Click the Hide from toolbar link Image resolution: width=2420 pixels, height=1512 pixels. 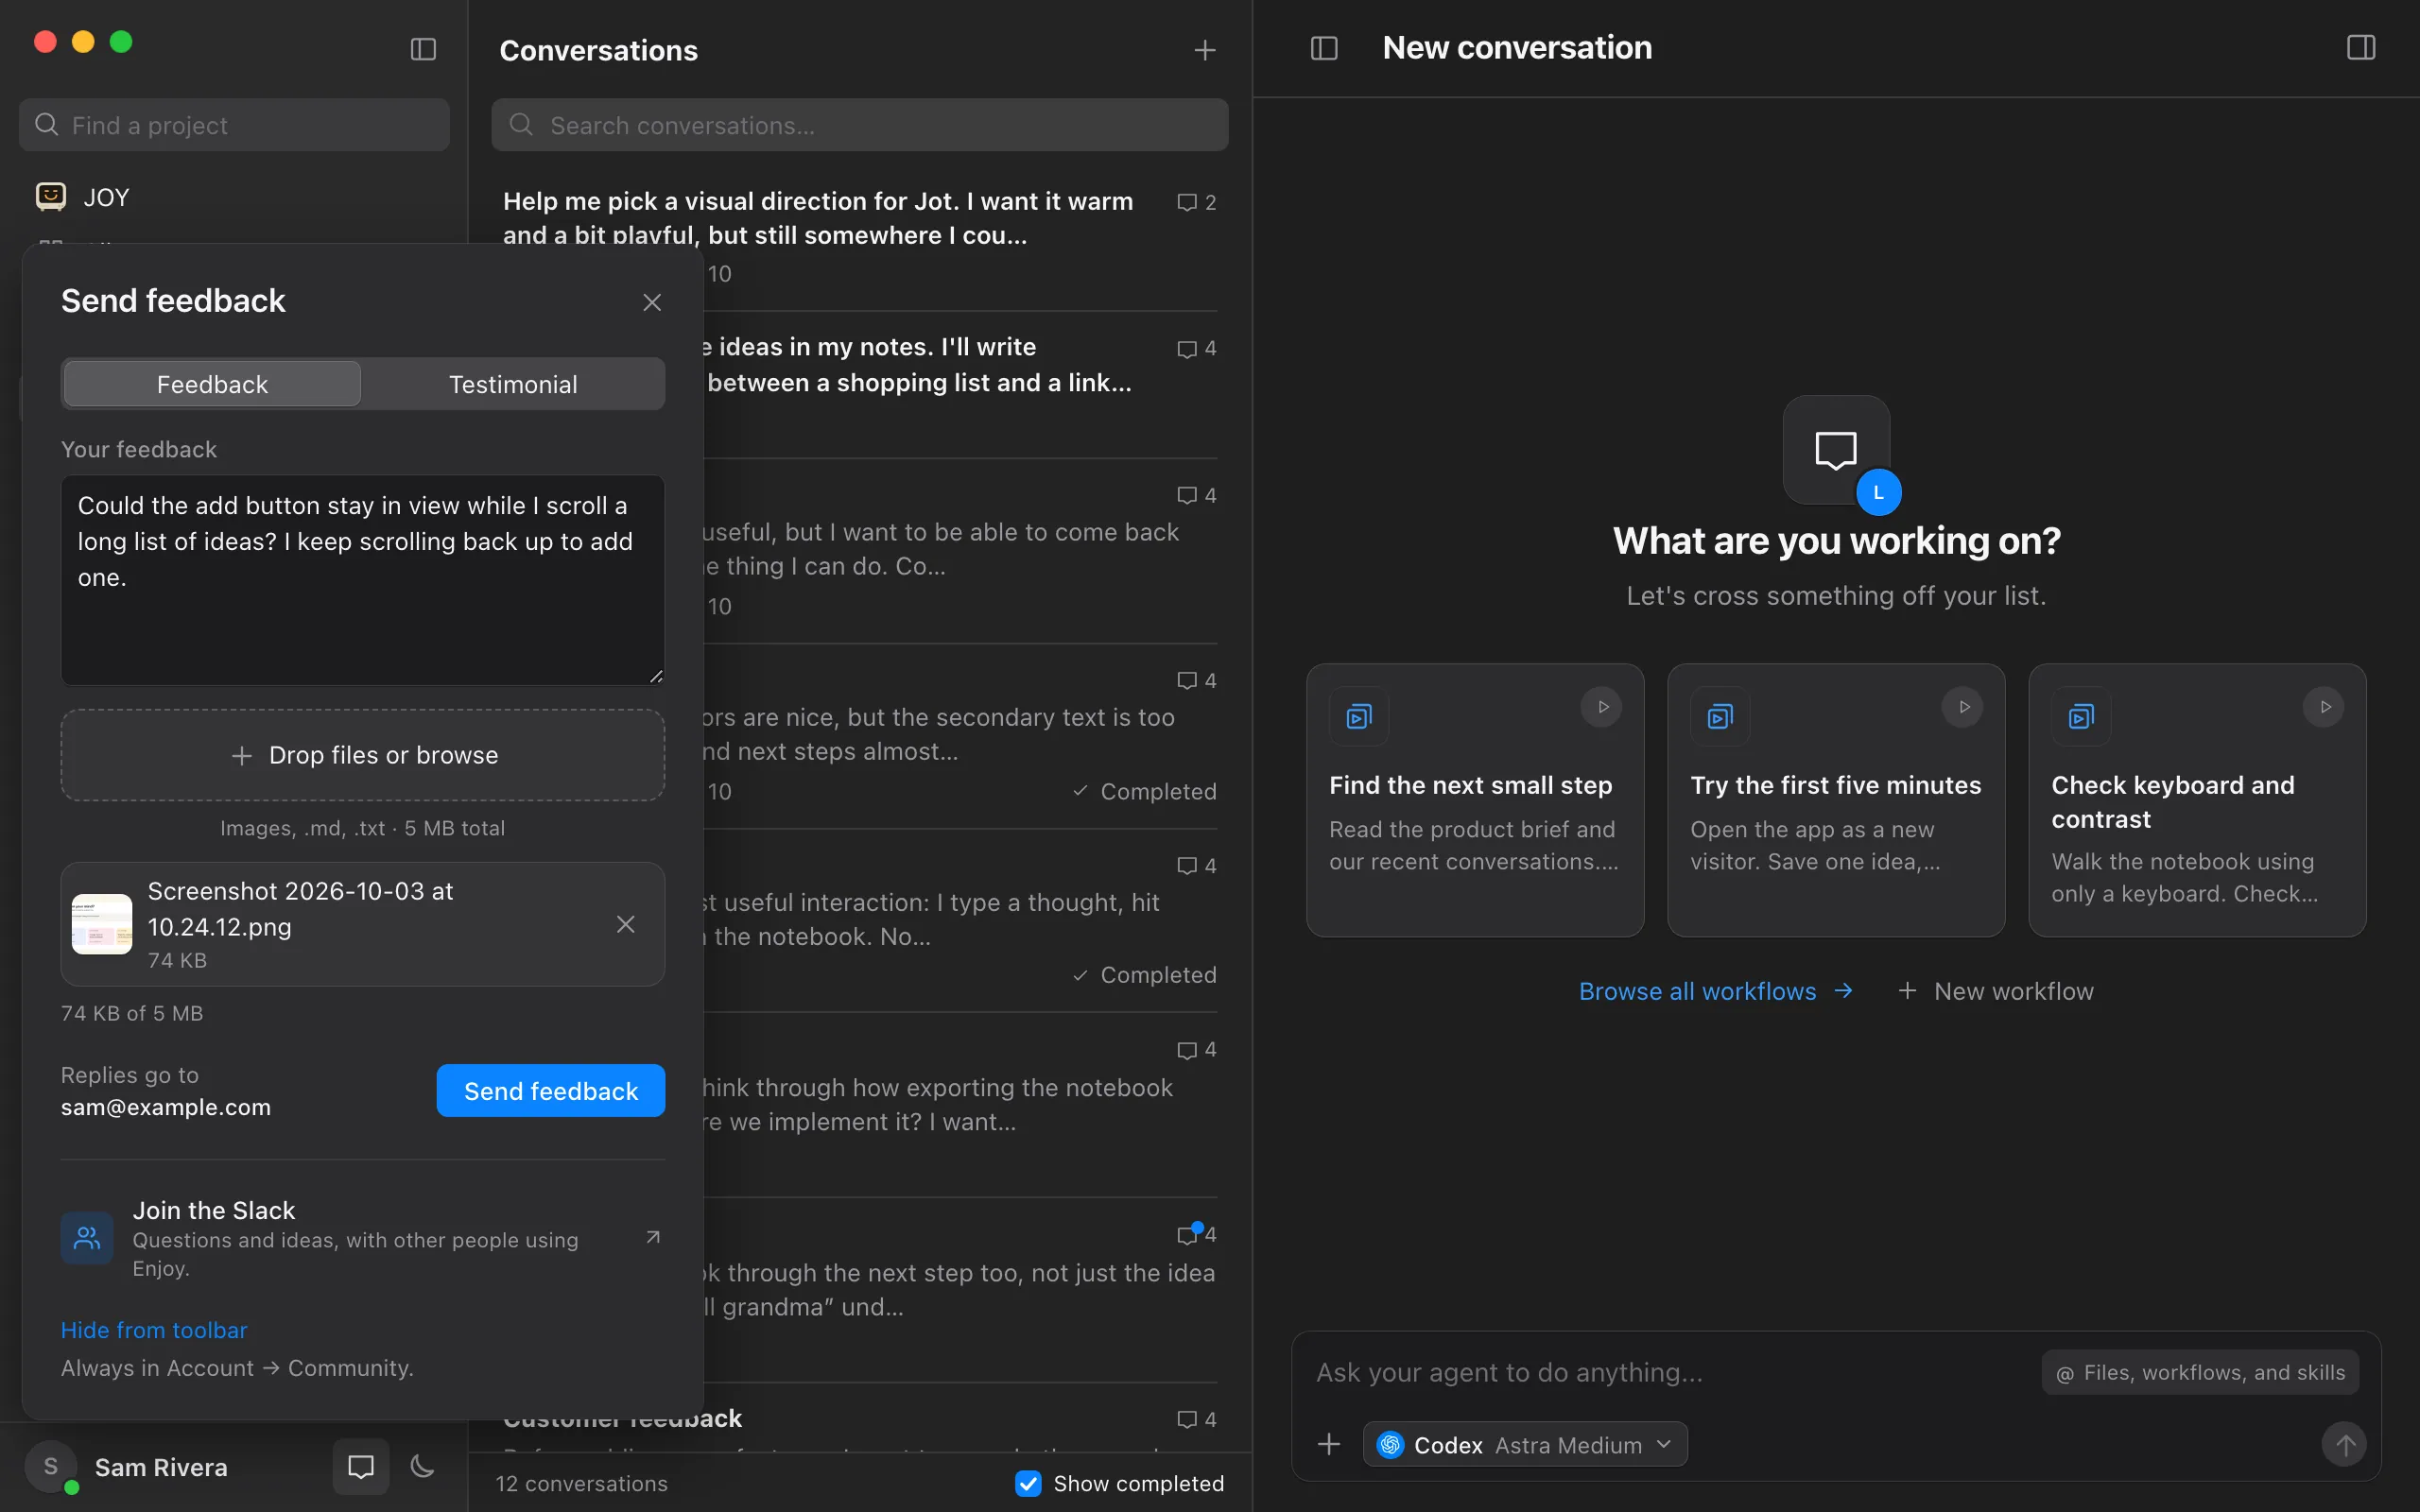point(154,1330)
